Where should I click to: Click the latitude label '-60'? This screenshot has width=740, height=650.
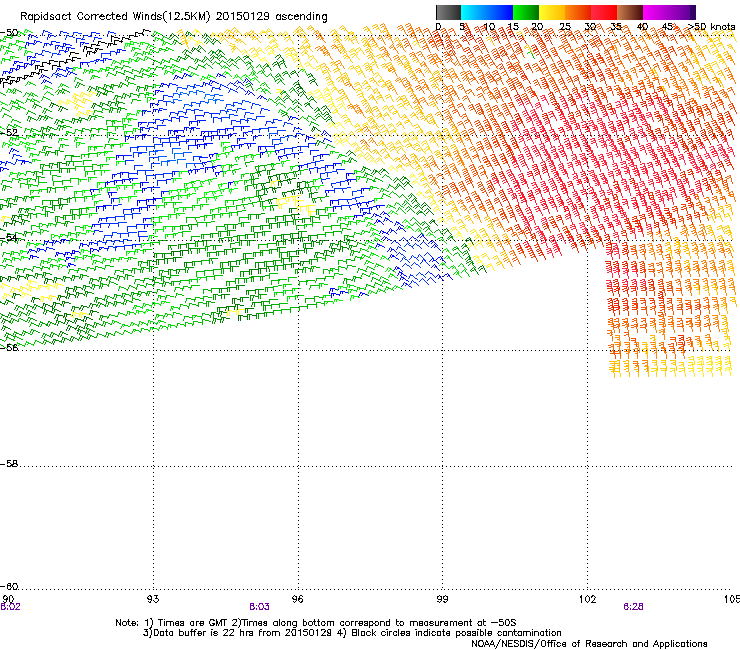coord(9,587)
